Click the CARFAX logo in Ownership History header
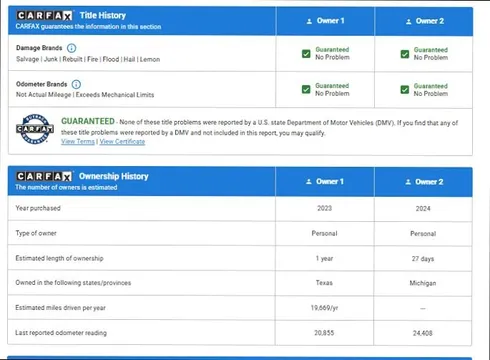 [44, 176]
